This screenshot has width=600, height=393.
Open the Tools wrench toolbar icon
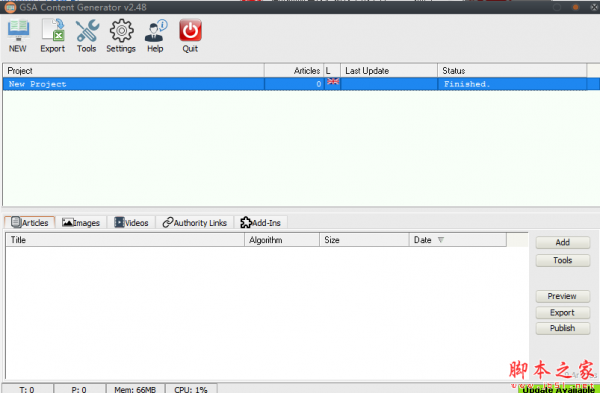point(86,36)
